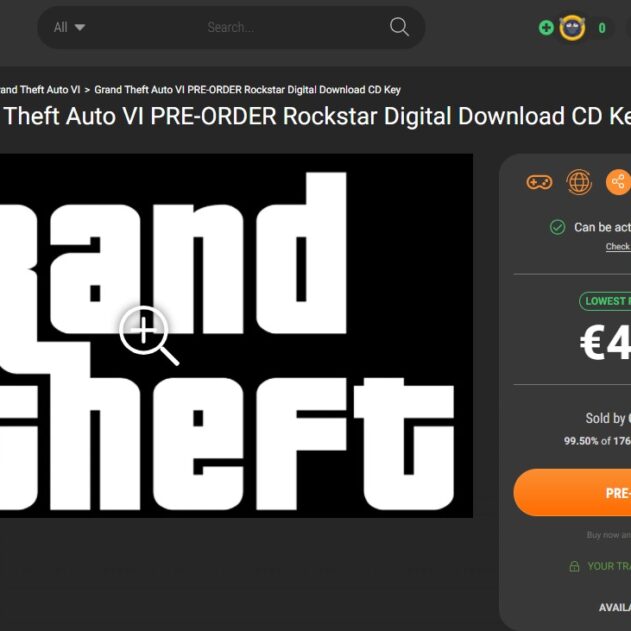The width and height of the screenshot is (631, 631).
Task: Open the user avatar profile icon
Action: pos(572,28)
